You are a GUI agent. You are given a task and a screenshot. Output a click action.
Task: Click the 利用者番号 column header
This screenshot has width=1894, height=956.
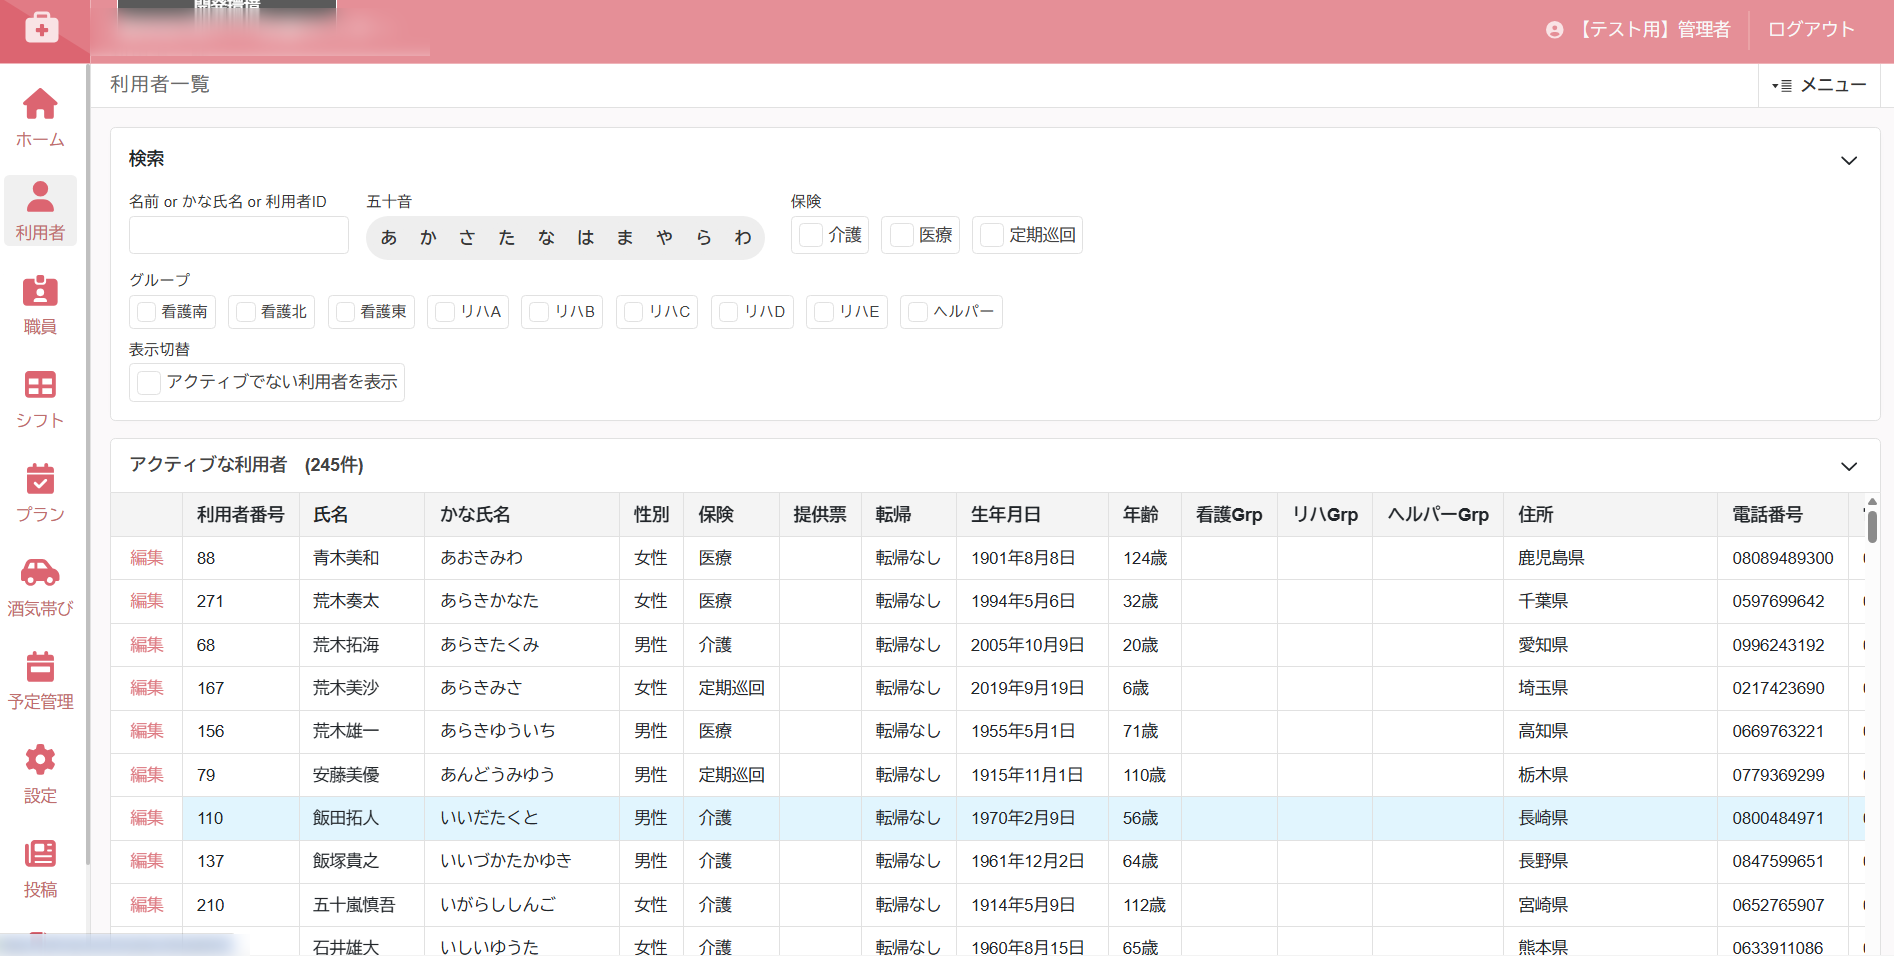coord(241,515)
